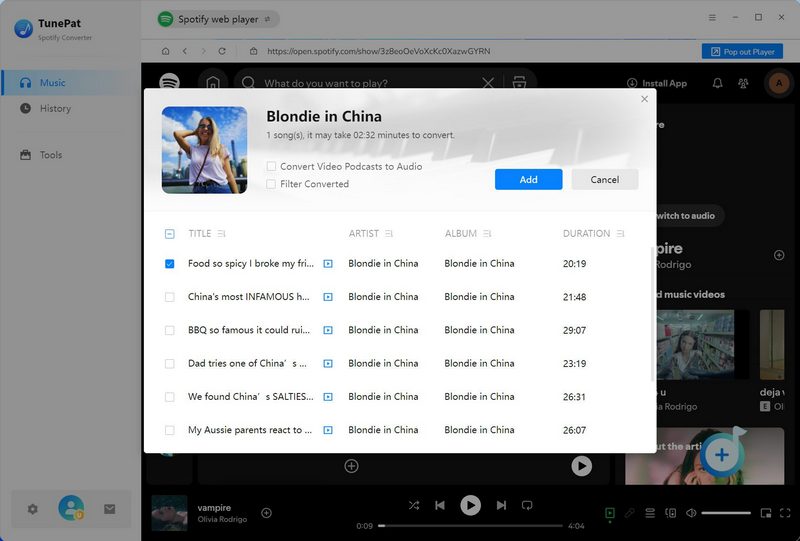Reload the Spotify web player page

click(x=222, y=51)
